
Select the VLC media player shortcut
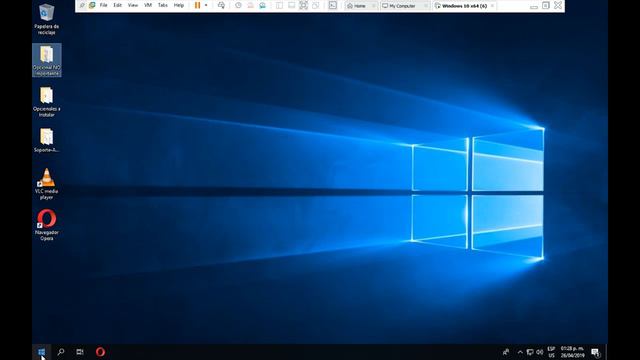[x=47, y=184]
